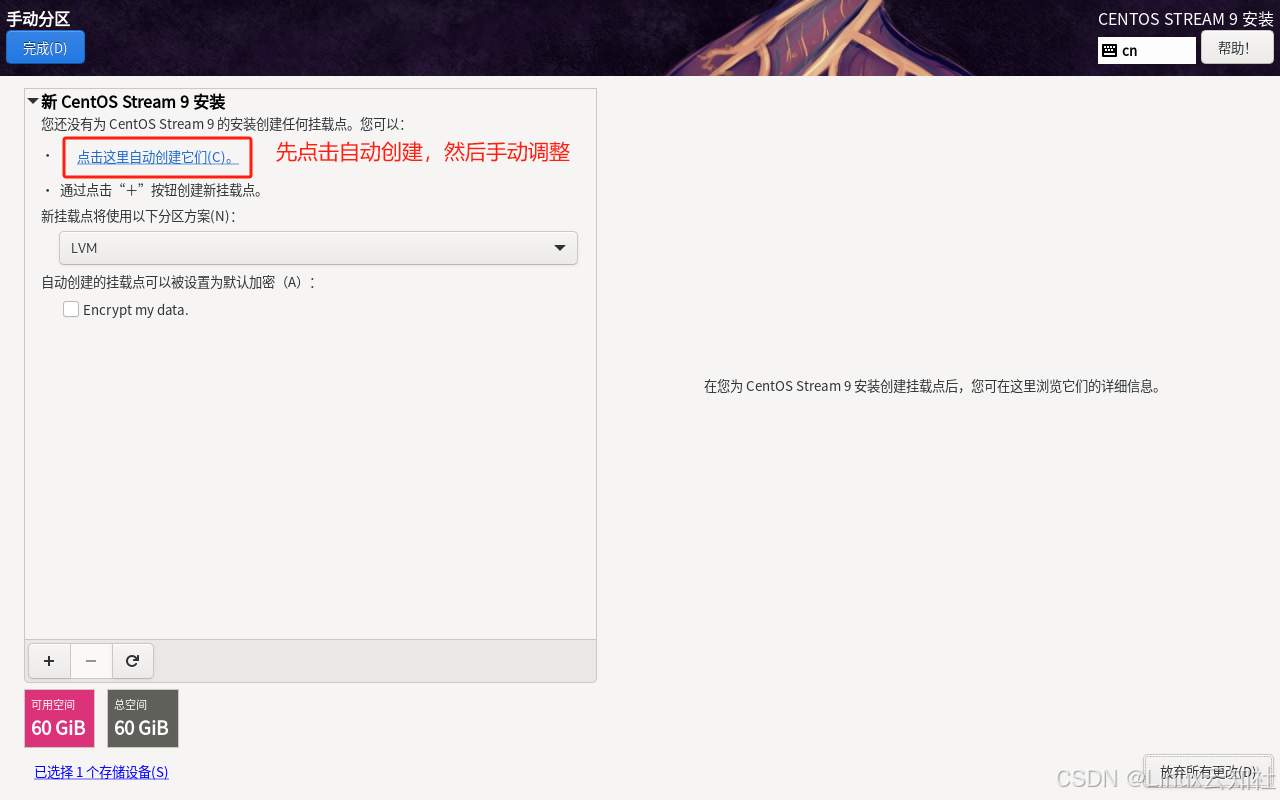The image size is (1280, 800).
Task: Click the down arrow inside the LVM selector
Action: point(559,247)
